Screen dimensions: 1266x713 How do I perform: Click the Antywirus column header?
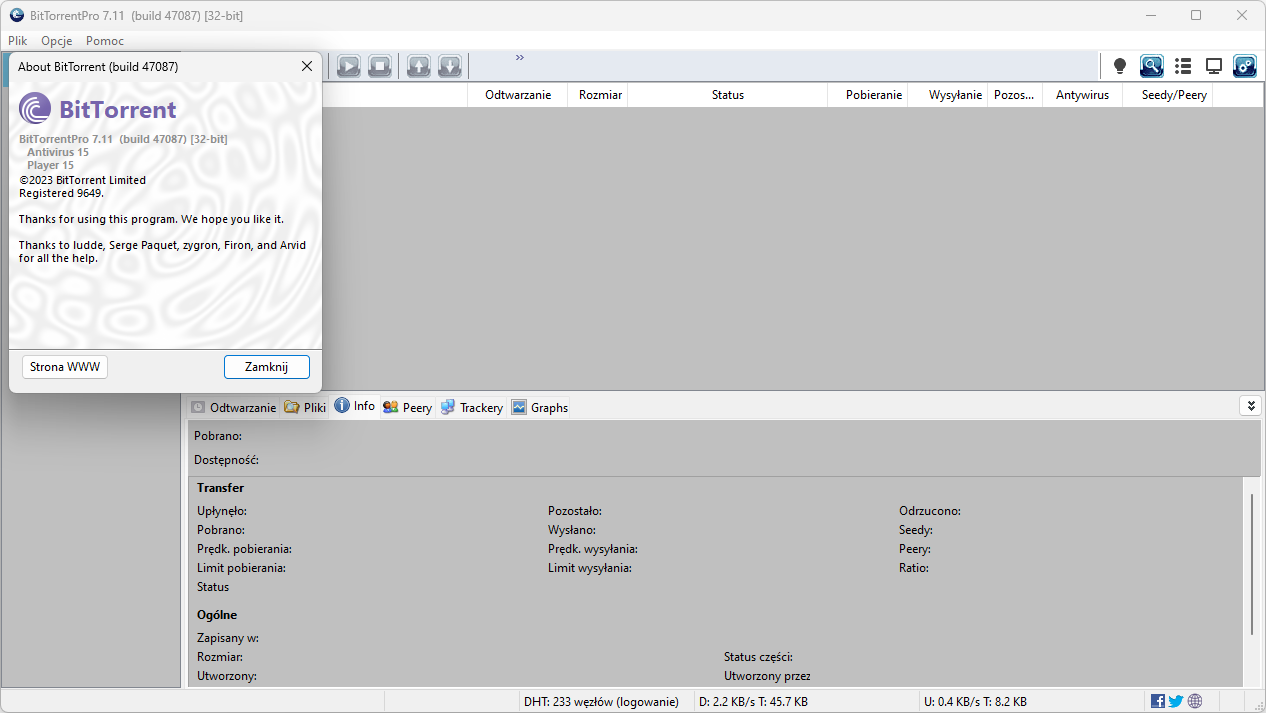click(x=1083, y=95)
